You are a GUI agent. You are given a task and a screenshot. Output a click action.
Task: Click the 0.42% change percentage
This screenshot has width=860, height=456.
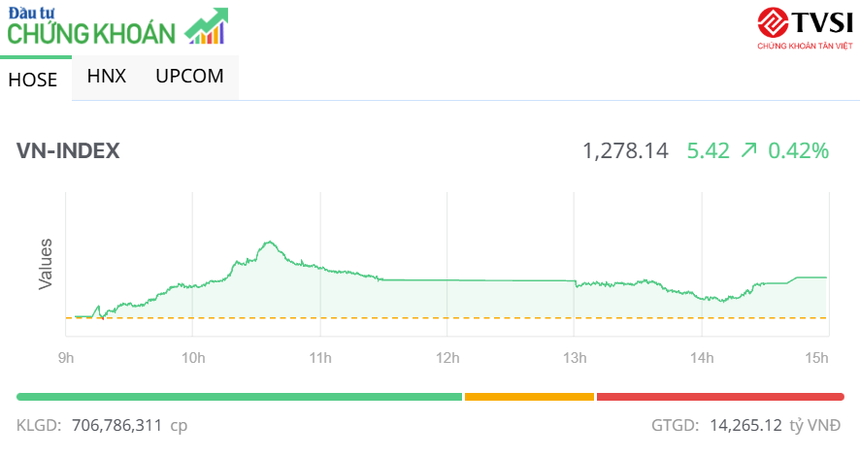pyautogui.click(x=798, y=151)
